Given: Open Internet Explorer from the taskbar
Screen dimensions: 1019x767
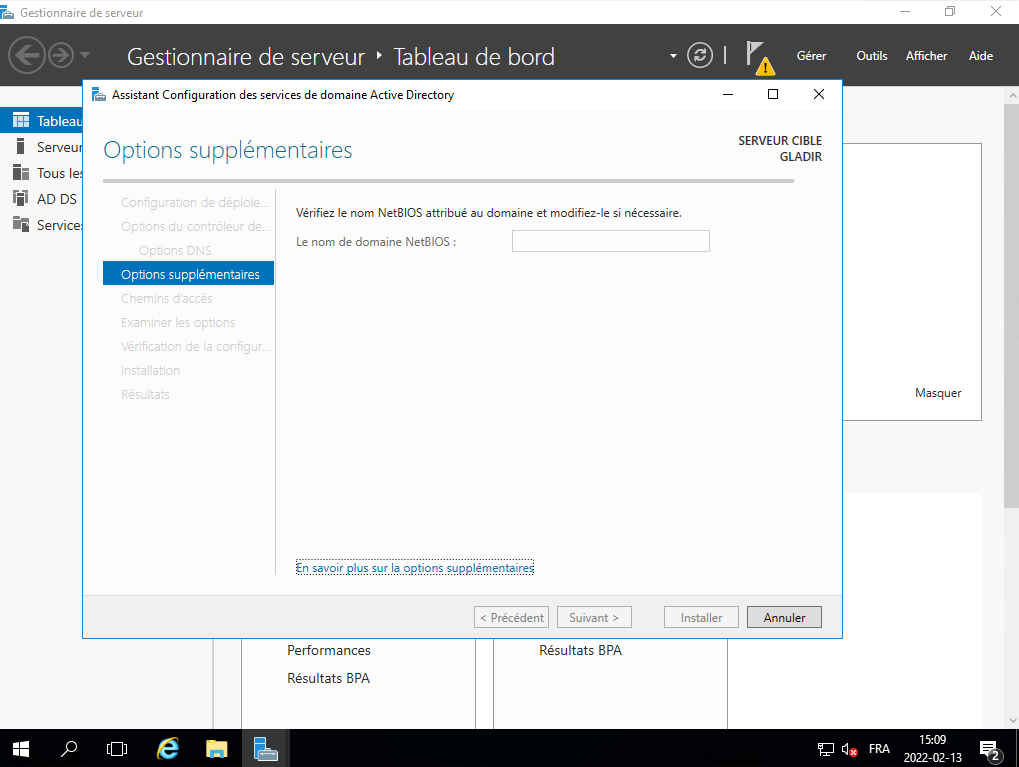Looking at the screenshot, I should coord(169,748).
